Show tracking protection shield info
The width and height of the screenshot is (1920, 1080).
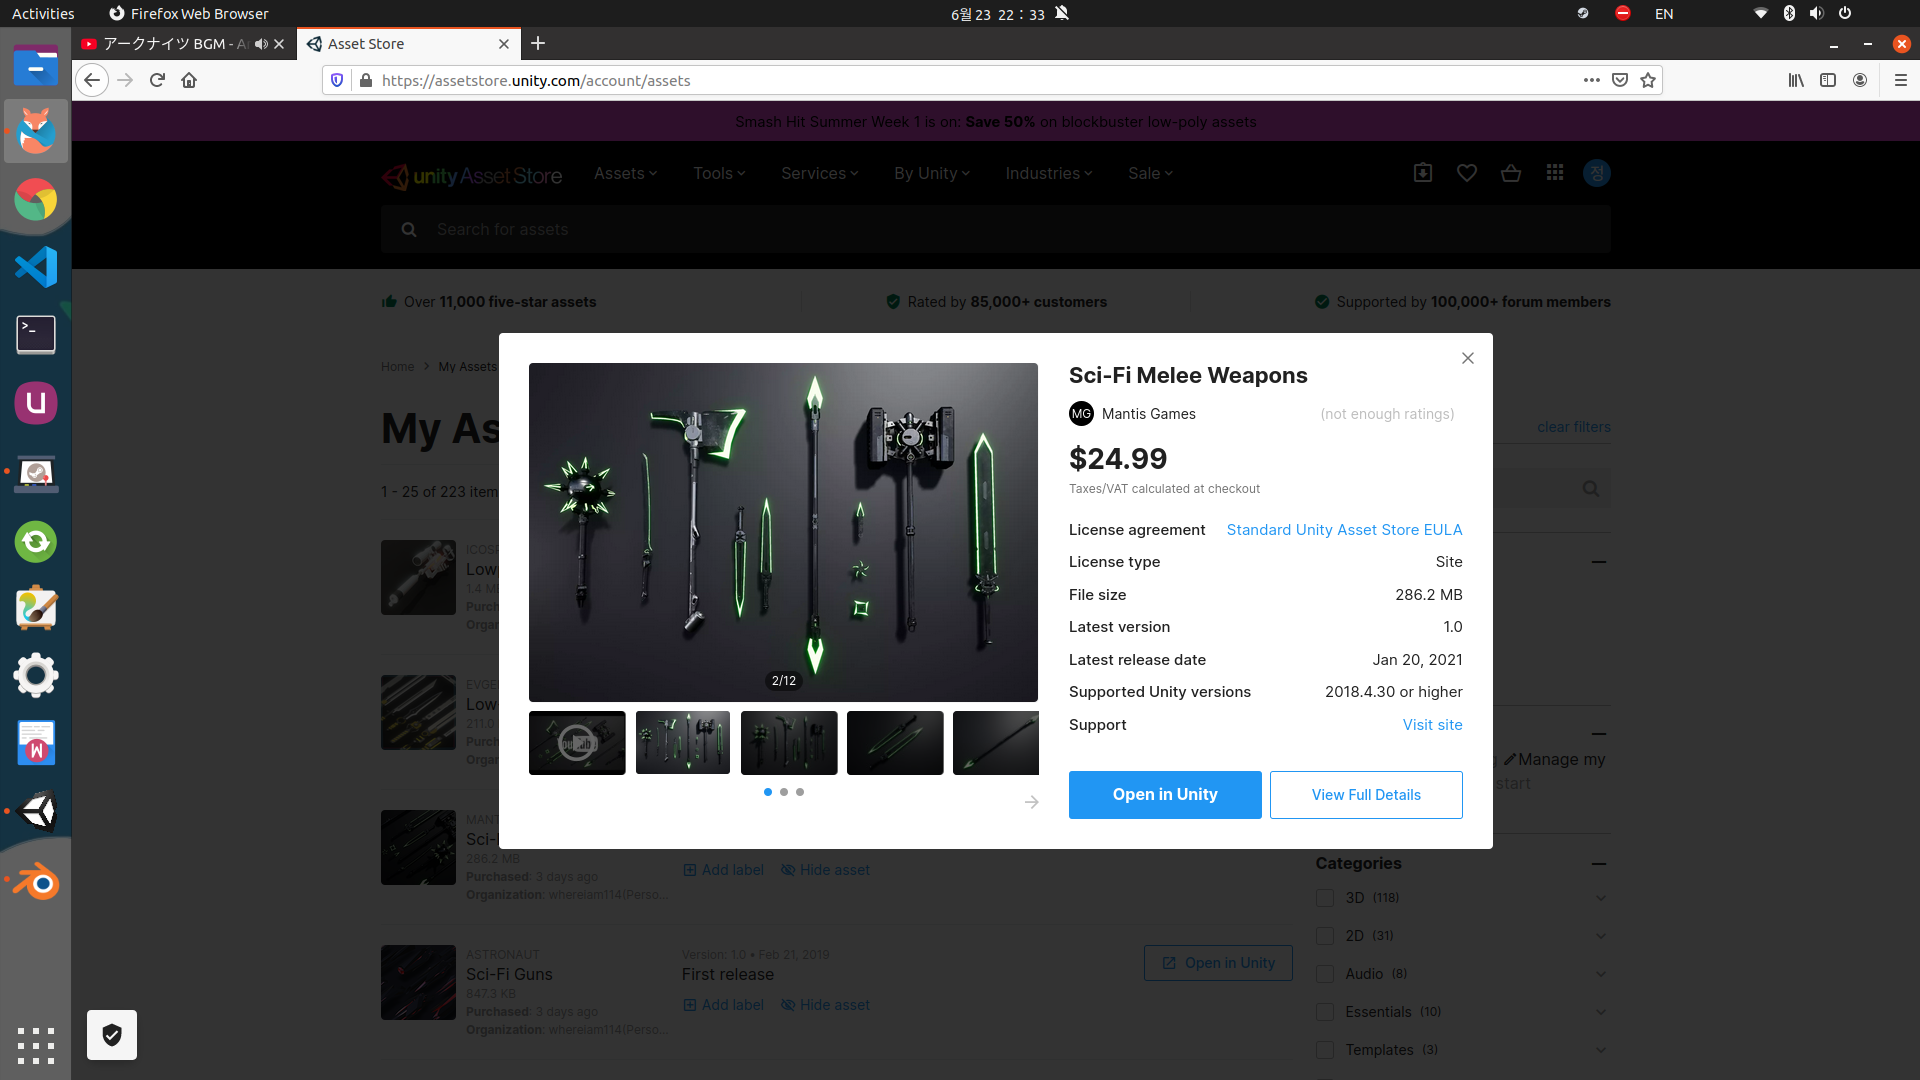pyautogui.click(x=337, y=80)
